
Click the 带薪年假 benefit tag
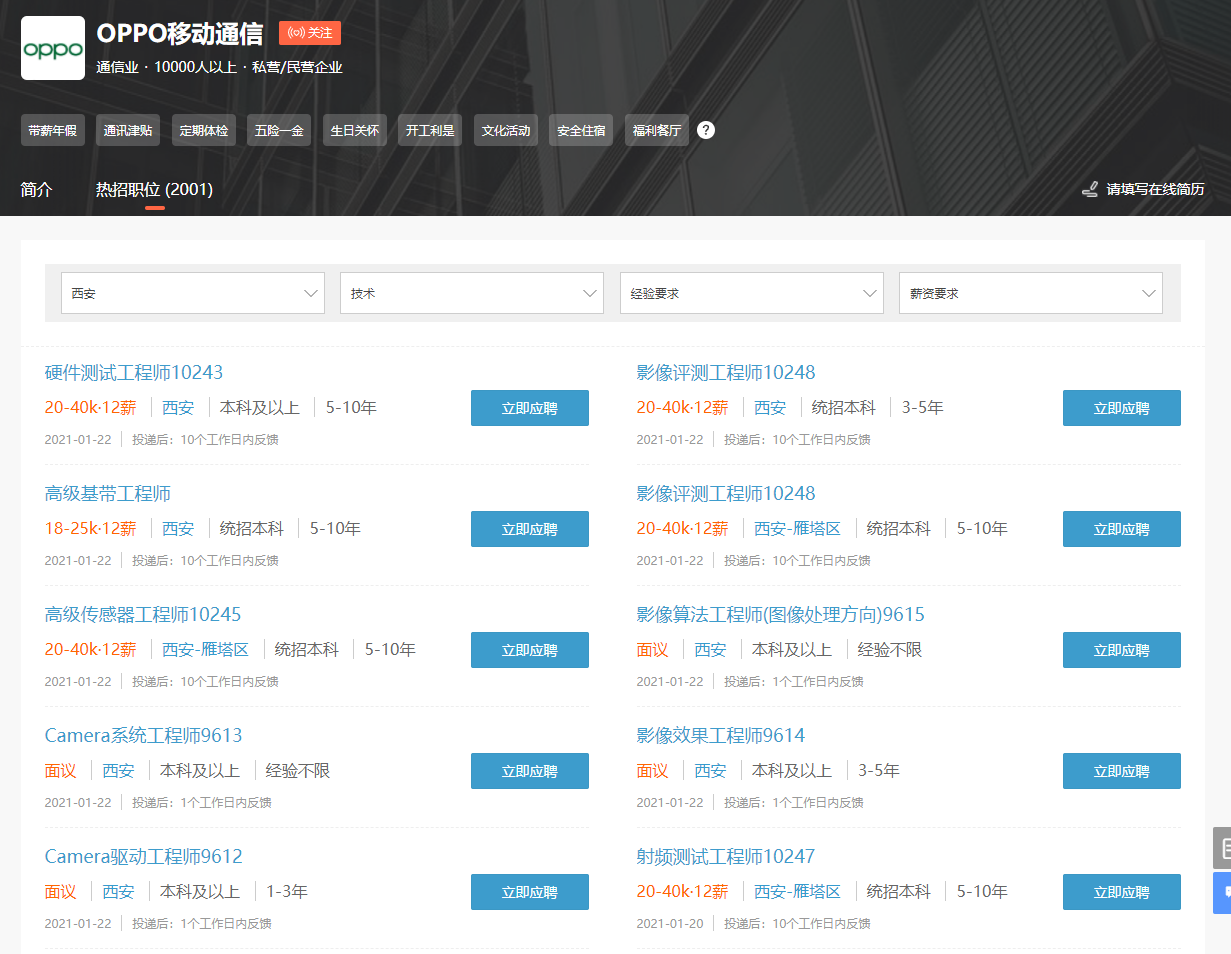click(52, 130)
